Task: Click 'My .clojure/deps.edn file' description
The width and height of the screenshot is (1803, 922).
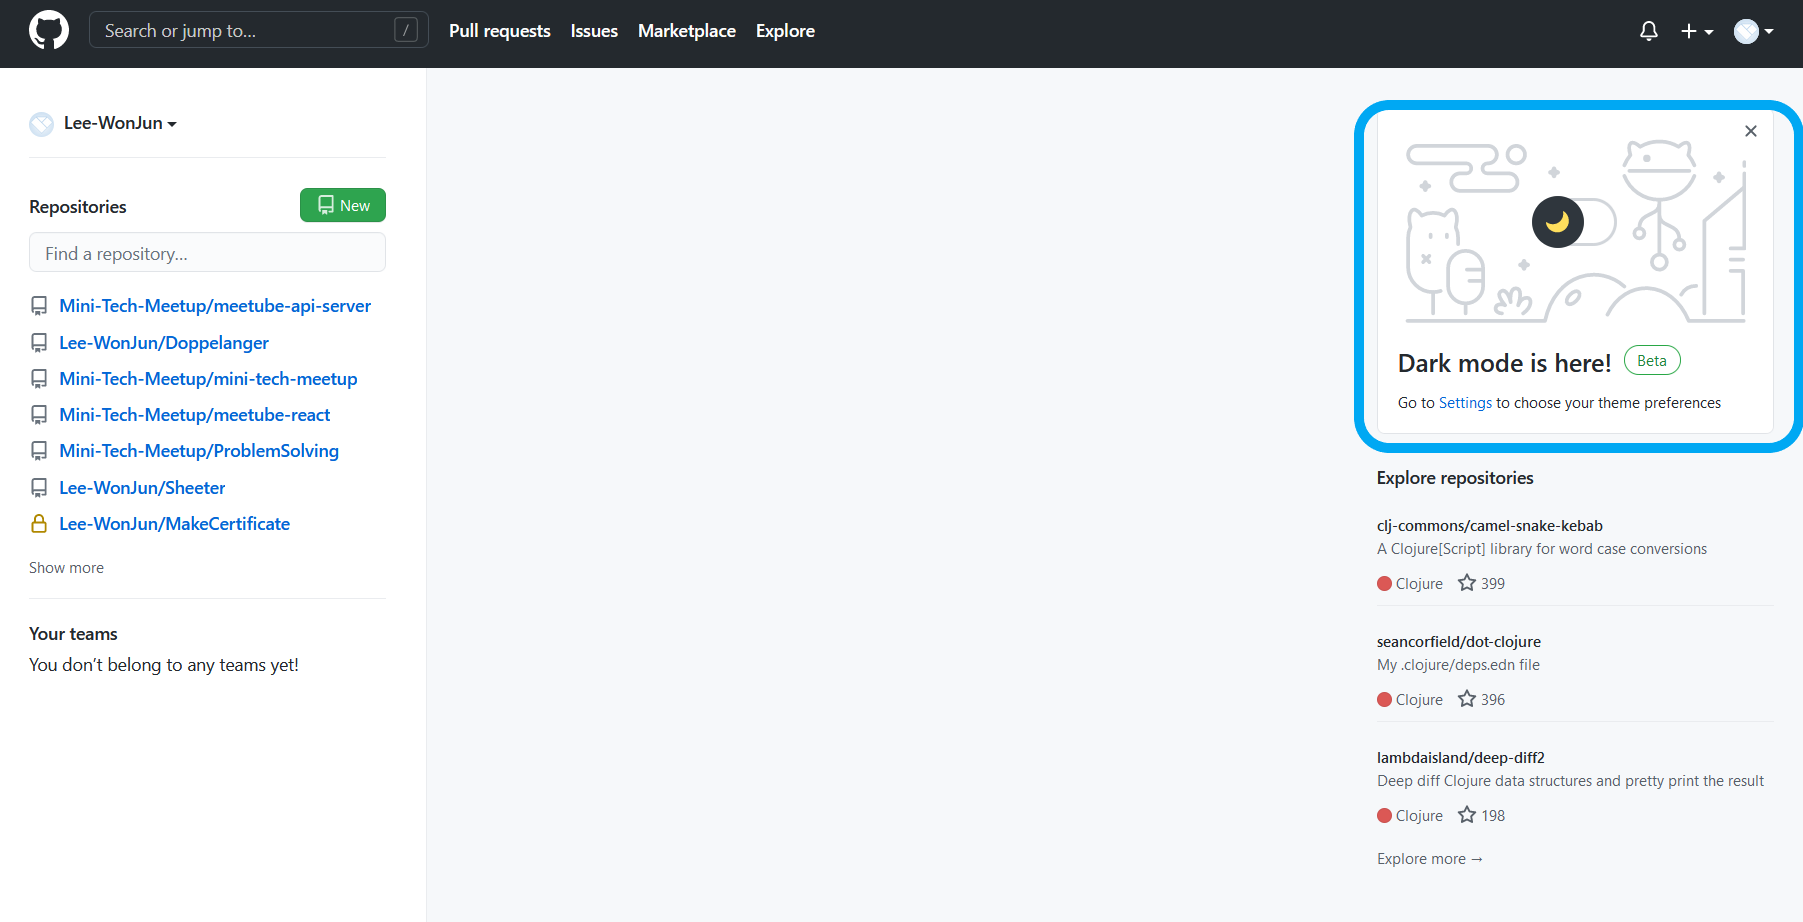Action: (x=1458, y=665)
